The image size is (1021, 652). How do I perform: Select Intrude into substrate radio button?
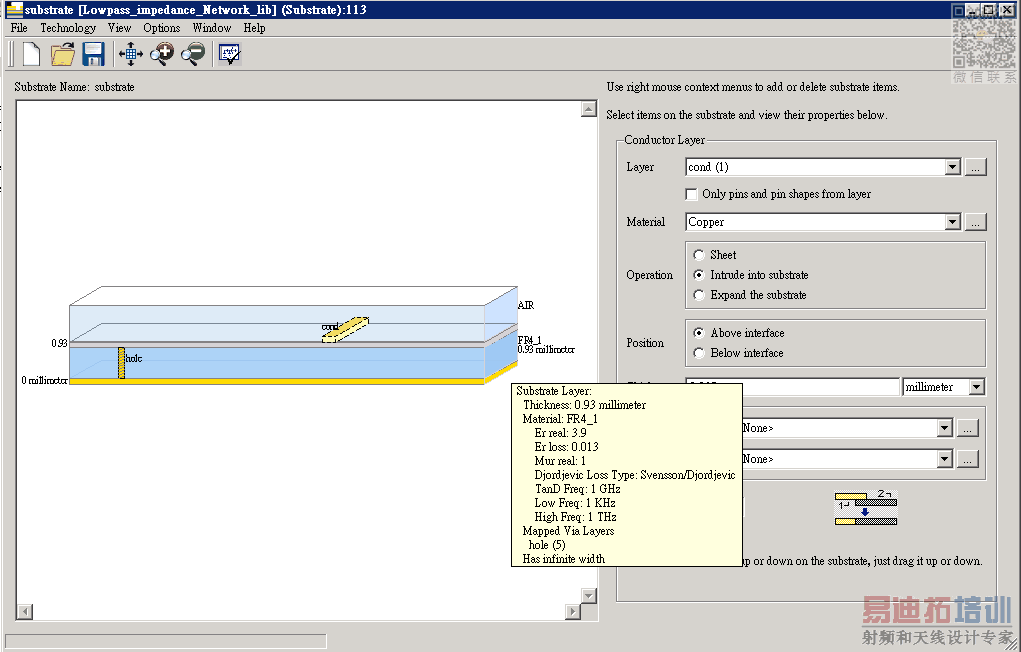click(699, 275)
